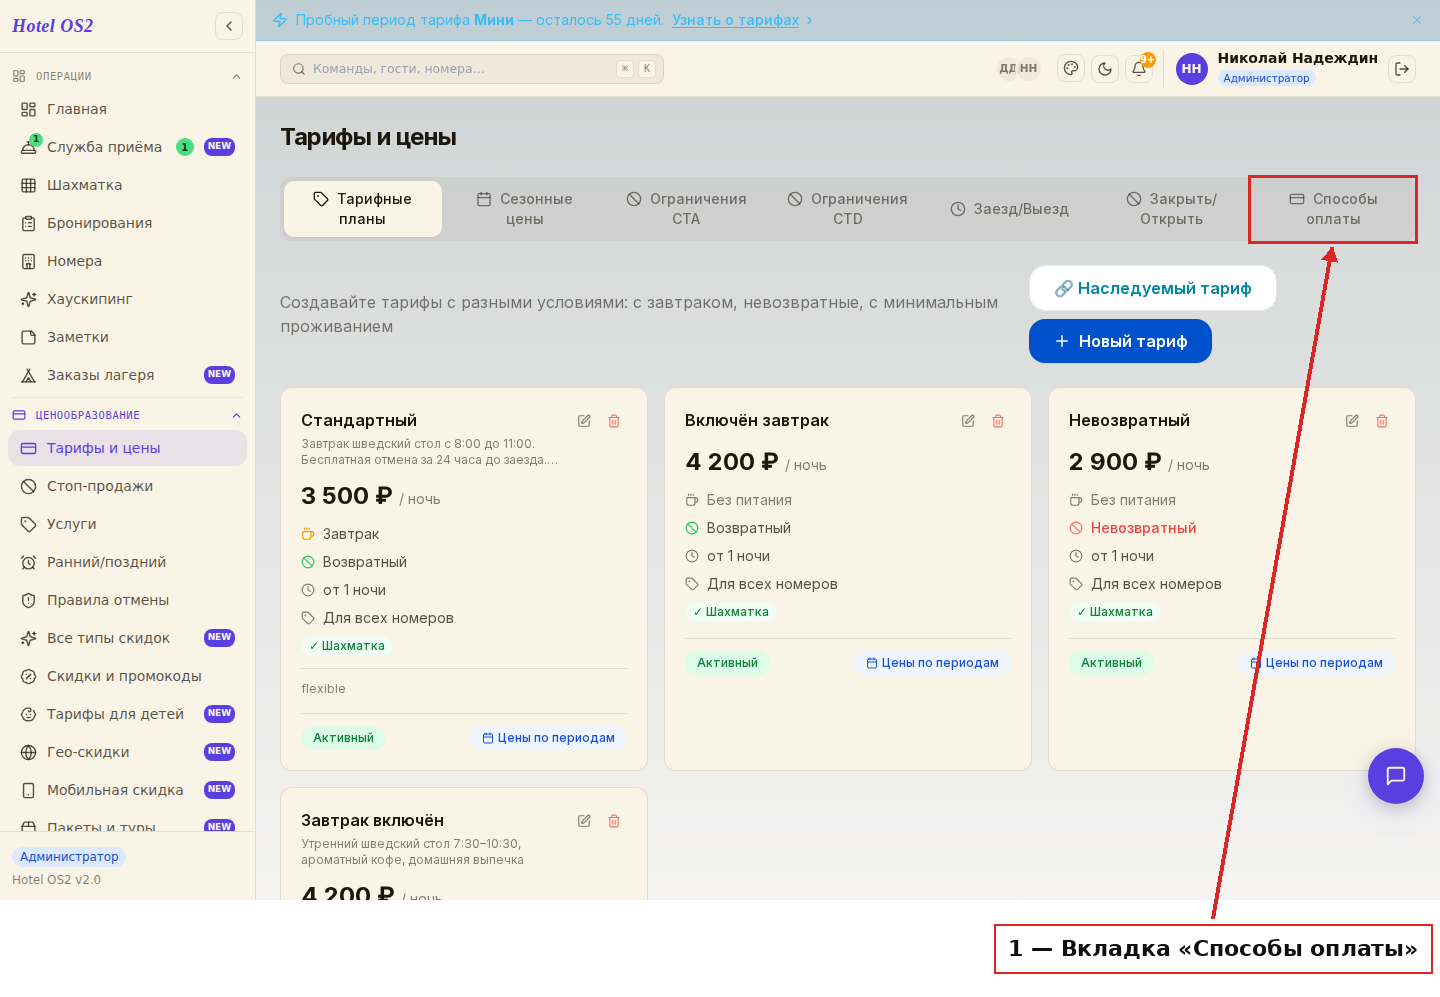Open notifications bell icon
The height and width of the screenshot is (997, 1440).
click(x=1139, y=68)
